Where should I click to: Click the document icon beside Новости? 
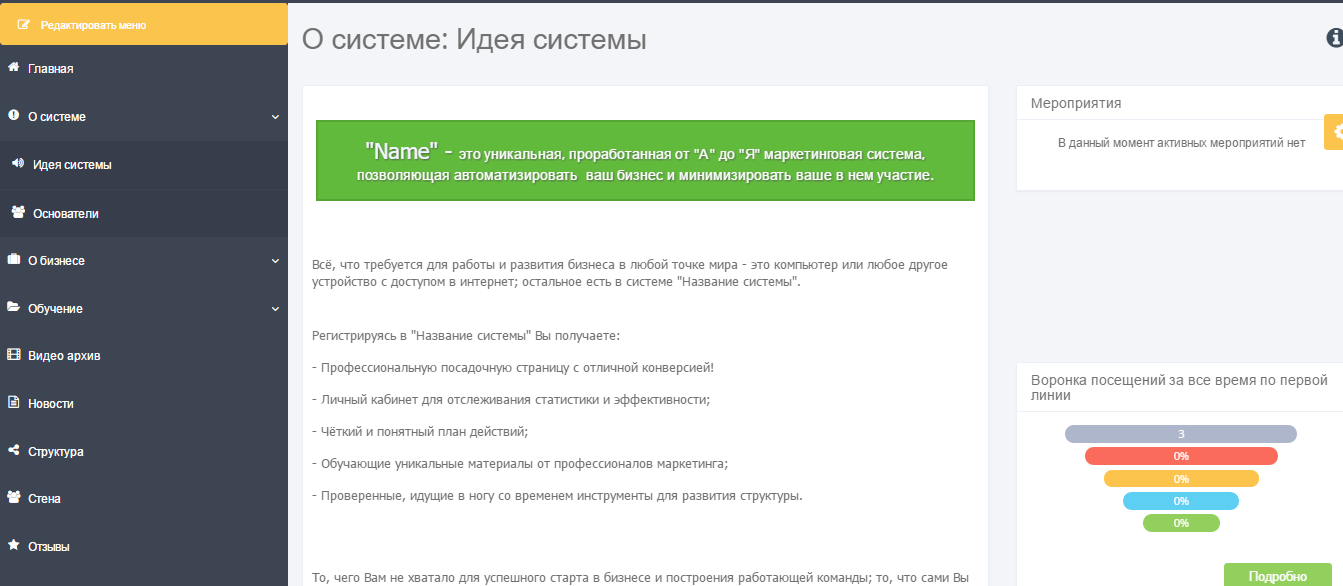tap(14, 403)
